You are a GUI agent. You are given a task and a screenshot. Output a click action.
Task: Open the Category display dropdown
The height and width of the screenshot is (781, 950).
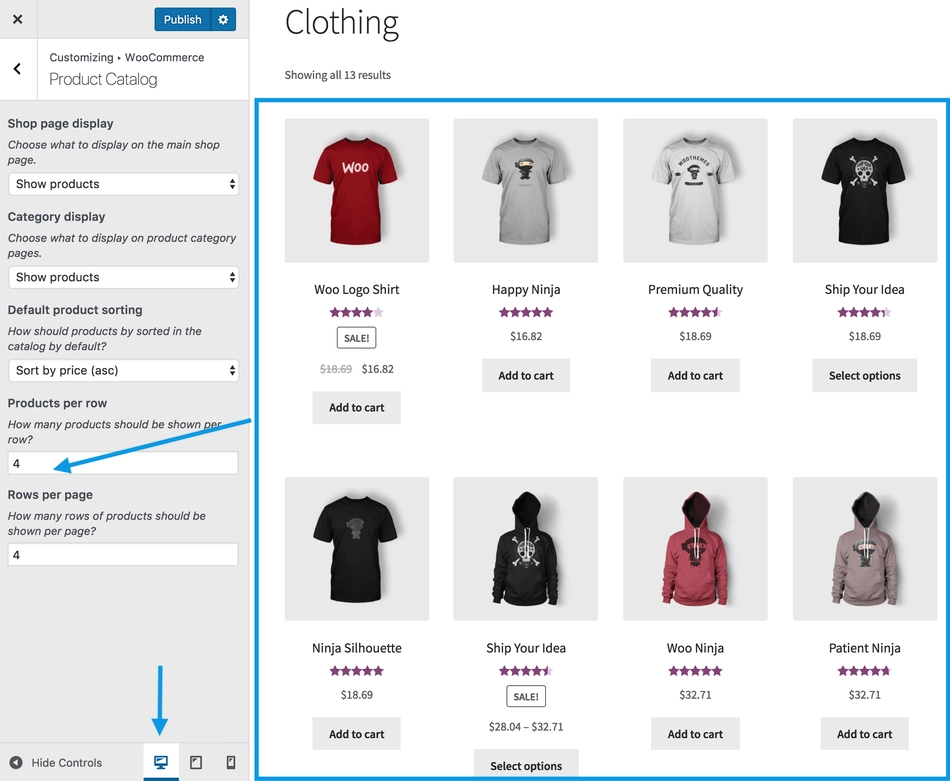124,278
